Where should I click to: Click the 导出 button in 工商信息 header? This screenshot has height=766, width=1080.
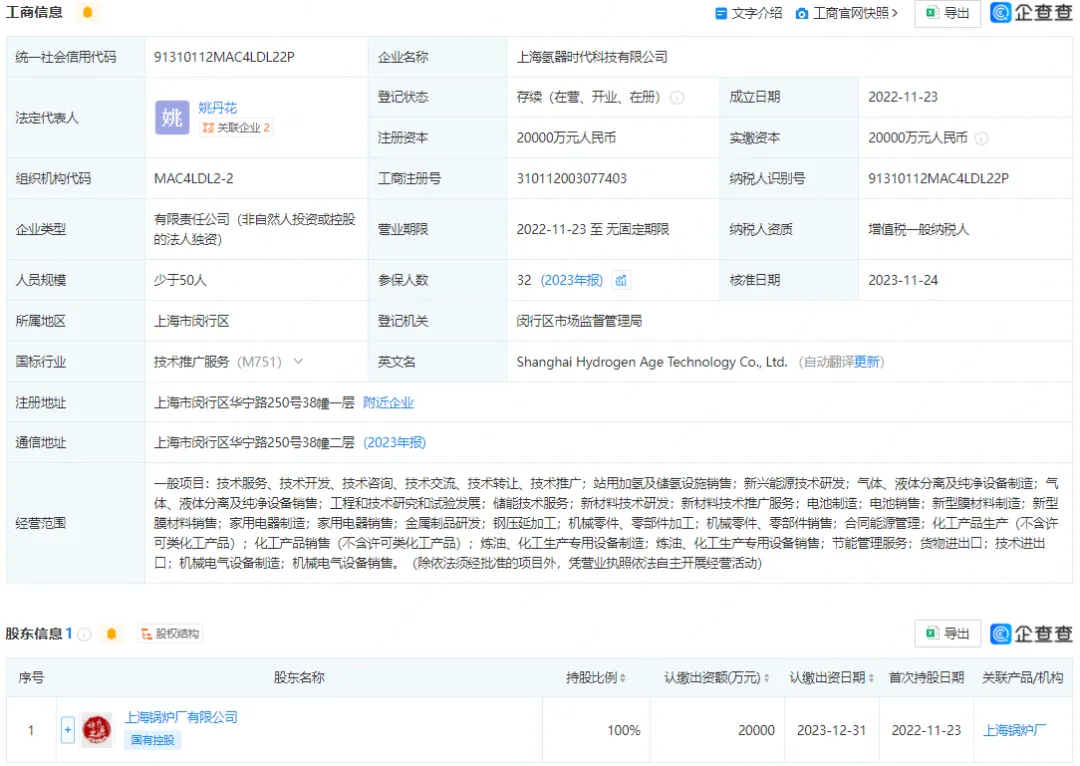948,13
